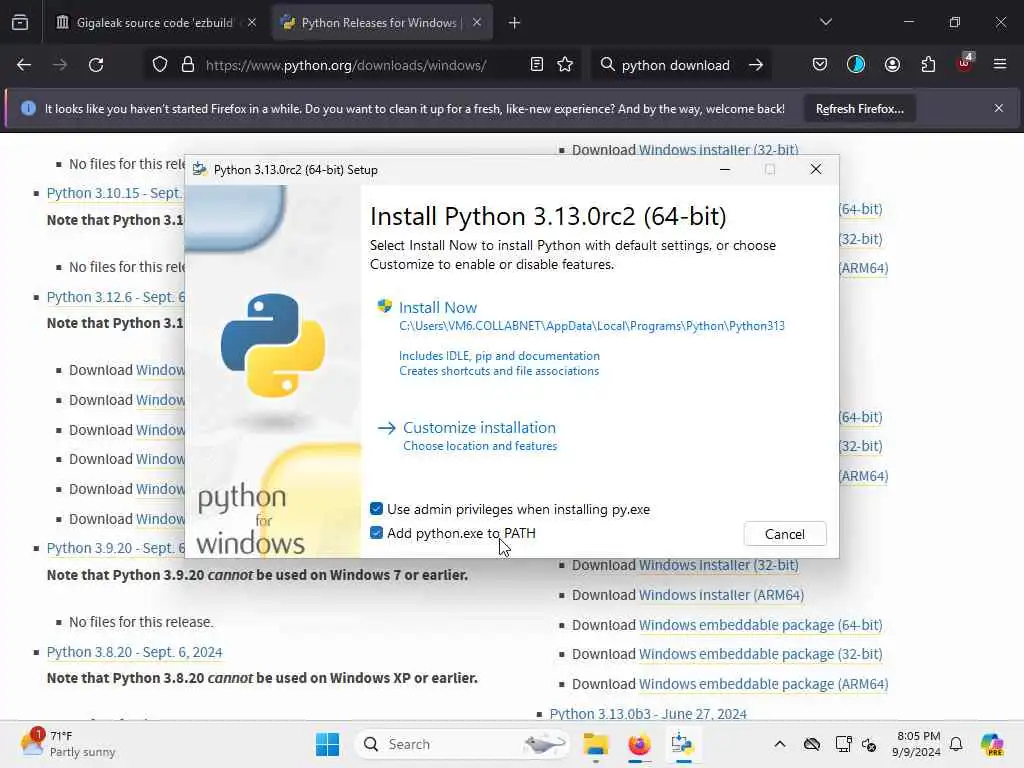This screenshot has height=768, width=1024.
Task: Click Python installer icon in taskbar
Action: (x=682, y=744)
